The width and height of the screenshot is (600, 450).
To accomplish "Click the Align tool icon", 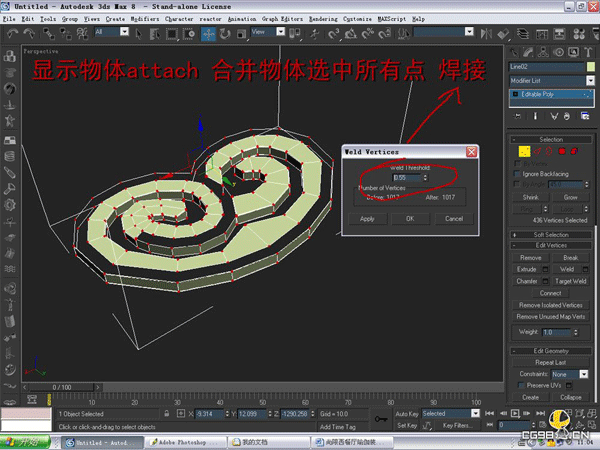I will 504,34.
